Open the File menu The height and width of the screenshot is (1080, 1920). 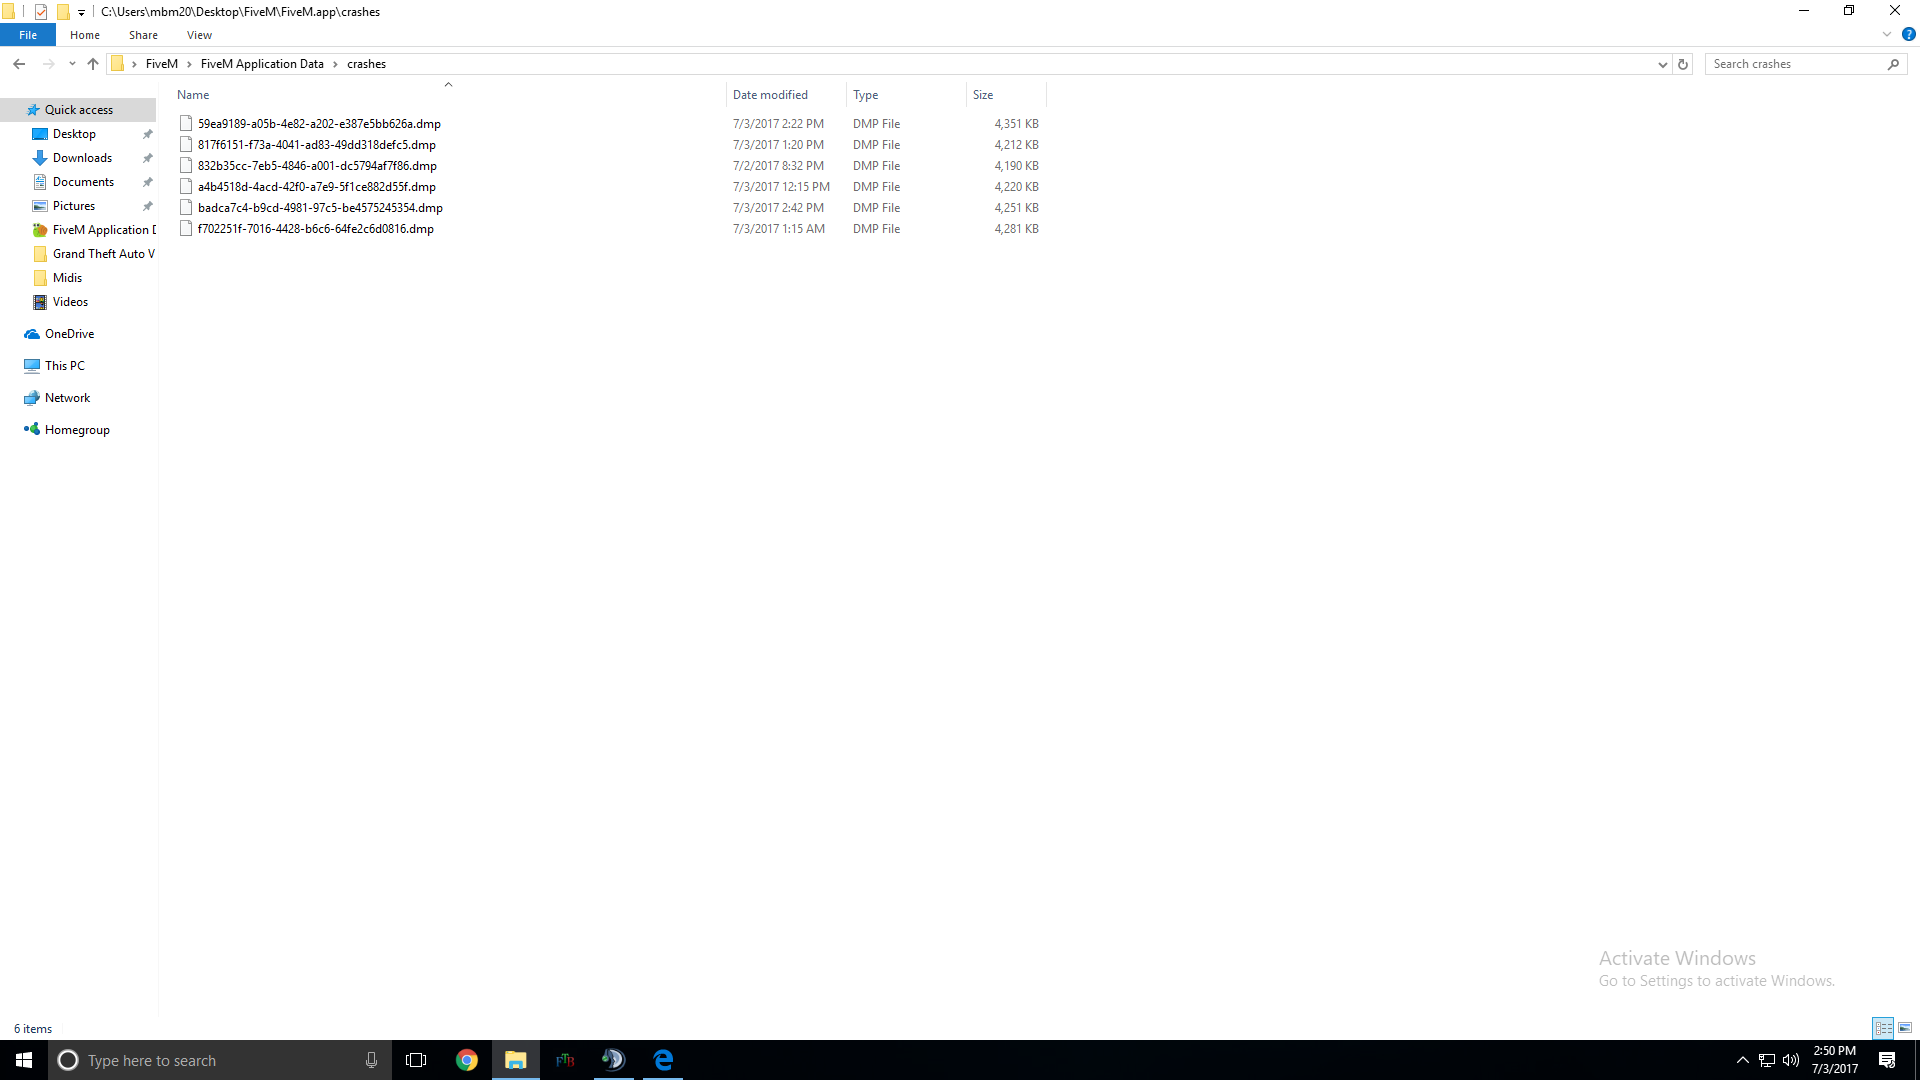pos(28,35)
